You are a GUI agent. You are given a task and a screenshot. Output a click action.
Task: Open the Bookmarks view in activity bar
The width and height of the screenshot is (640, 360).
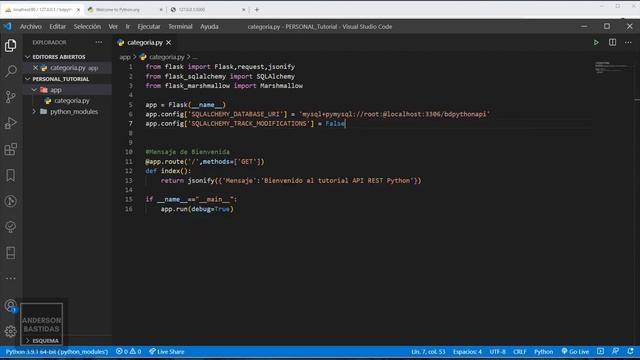(11, 175)
